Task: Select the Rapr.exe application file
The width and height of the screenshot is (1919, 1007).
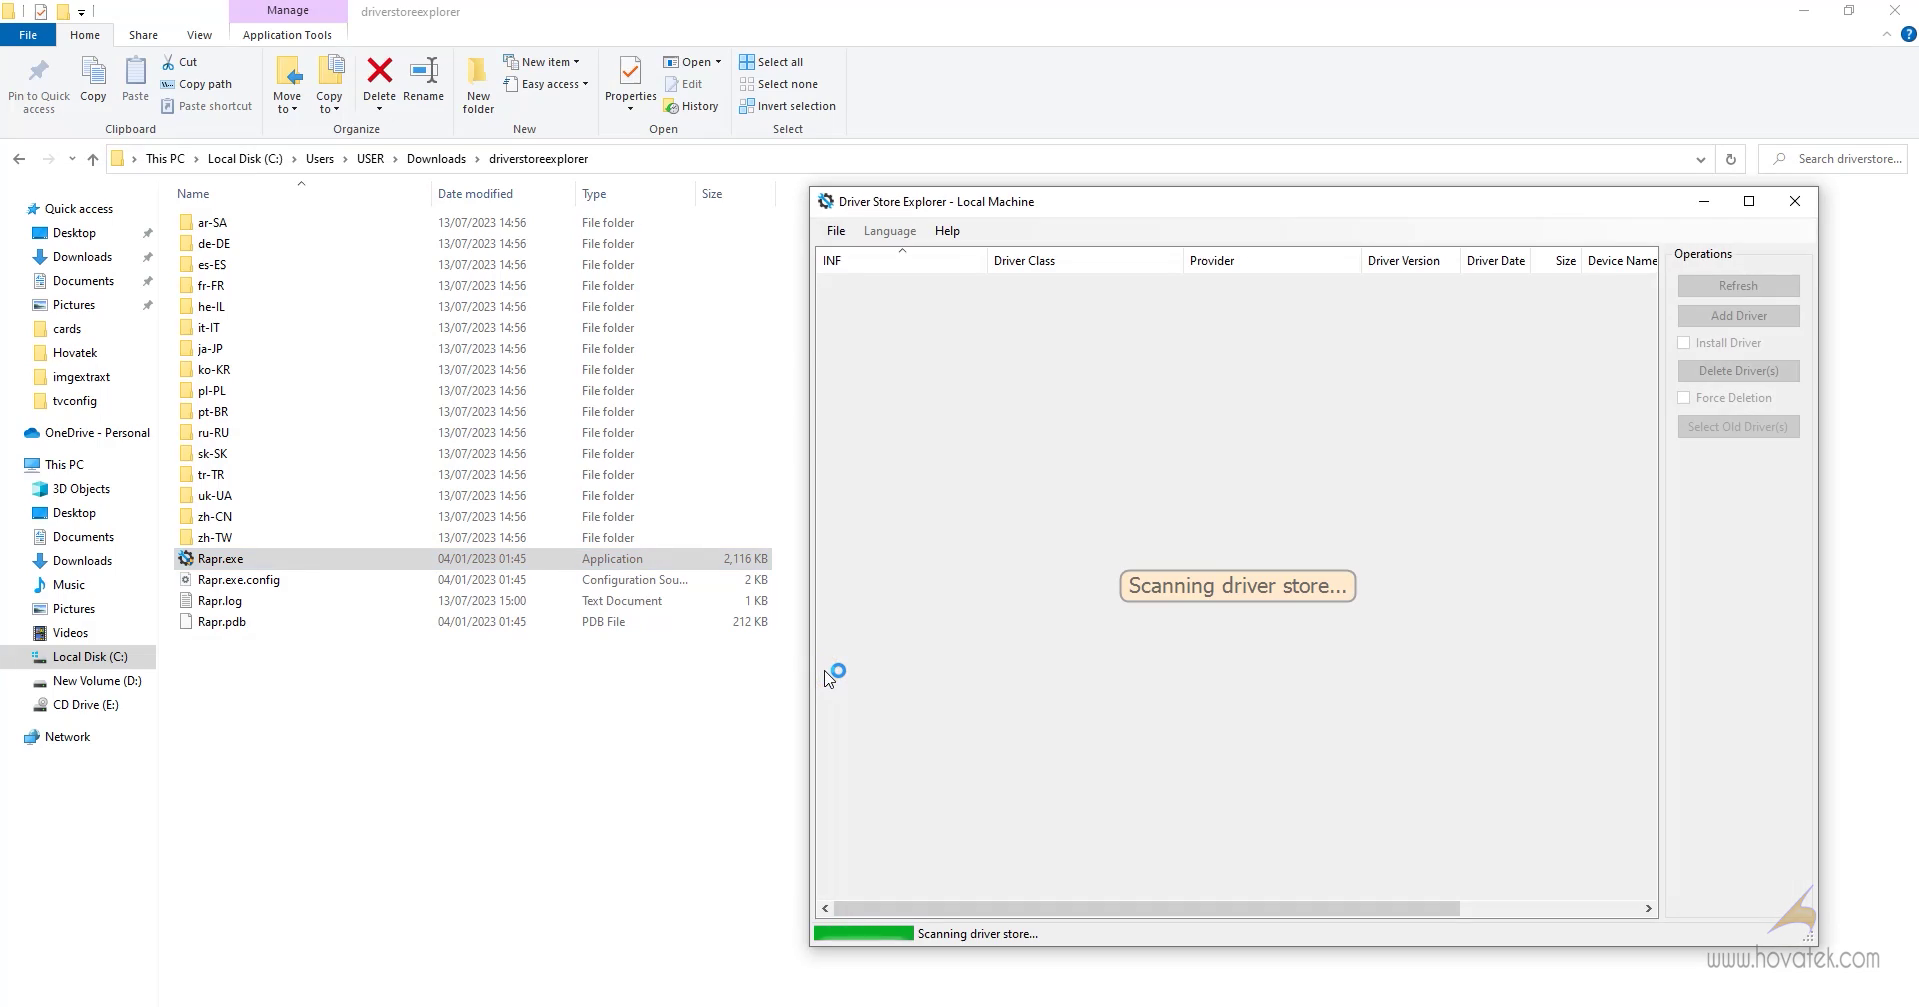Action: (220, 559)
